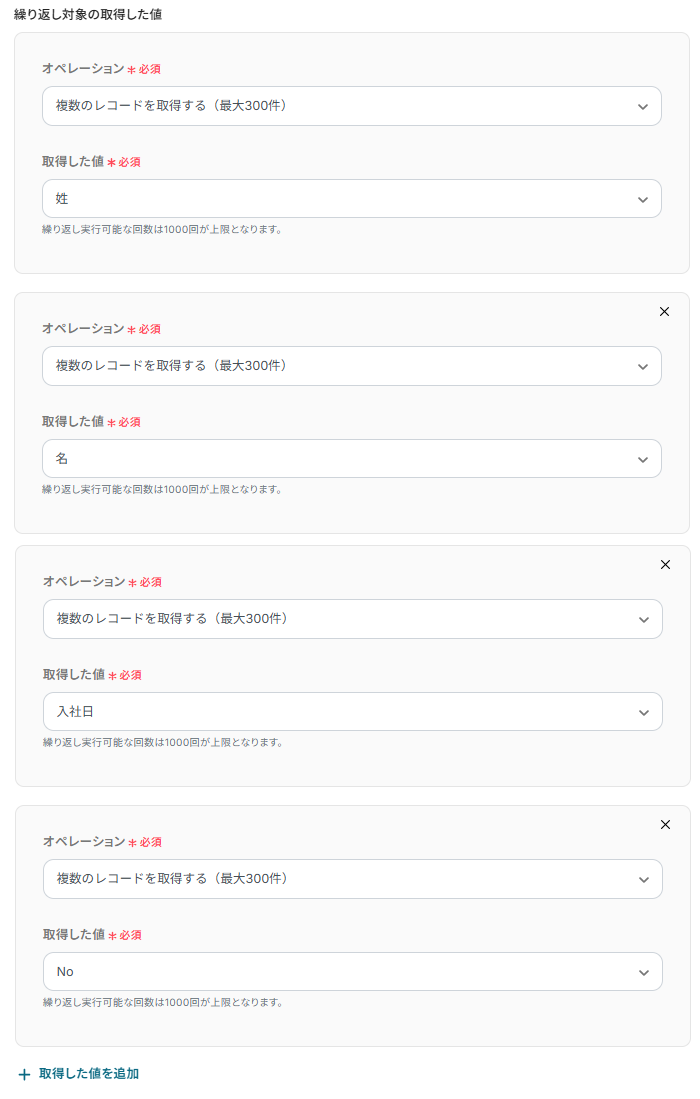
Task: Open the first オペレーション dropdown
Action: (x=352, y=106)
